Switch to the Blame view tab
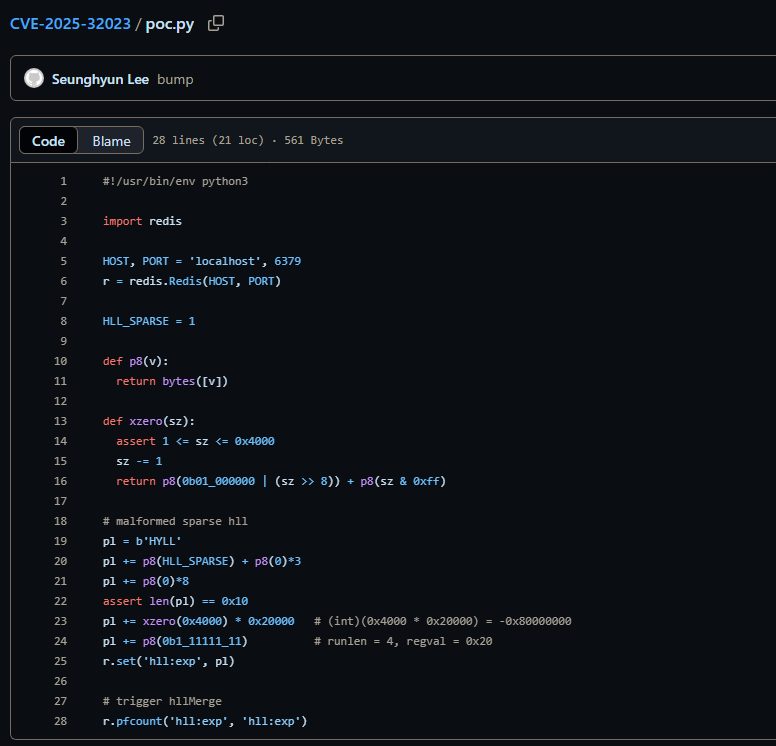Image resolution: width=776 pixels, height=746 pixels. tap(111, 141)
